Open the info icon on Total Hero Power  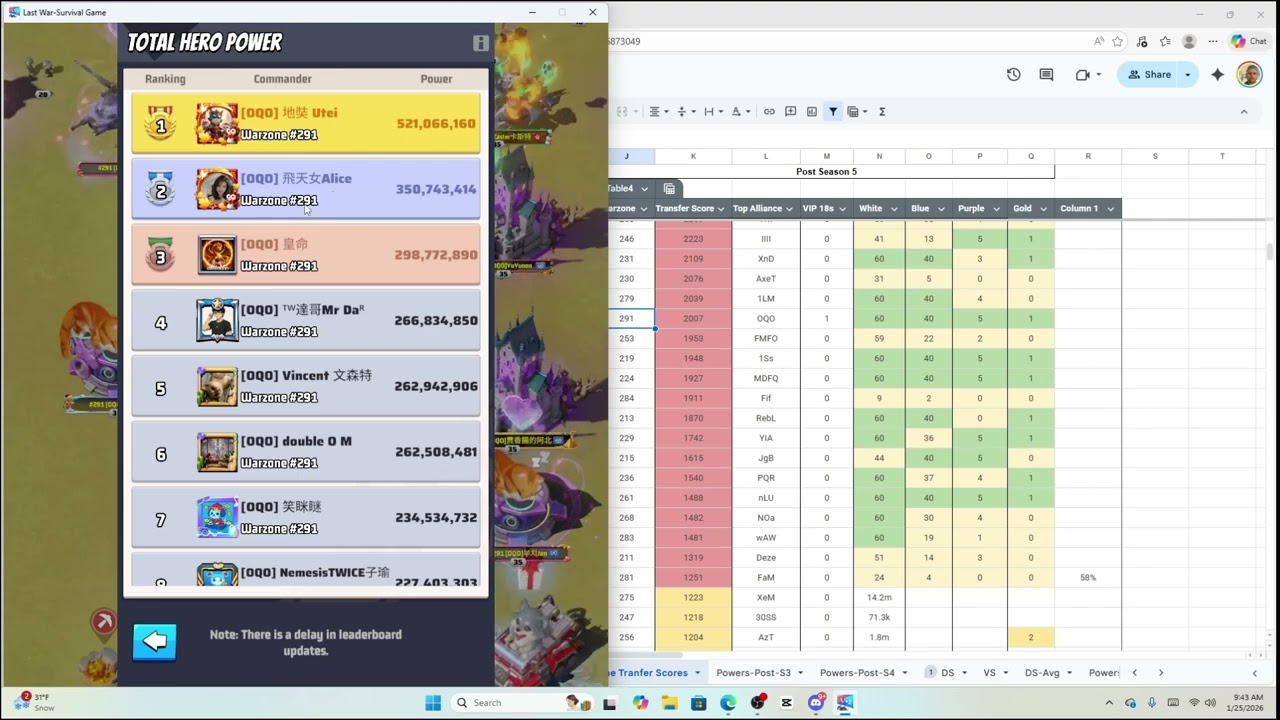(481, 43)
